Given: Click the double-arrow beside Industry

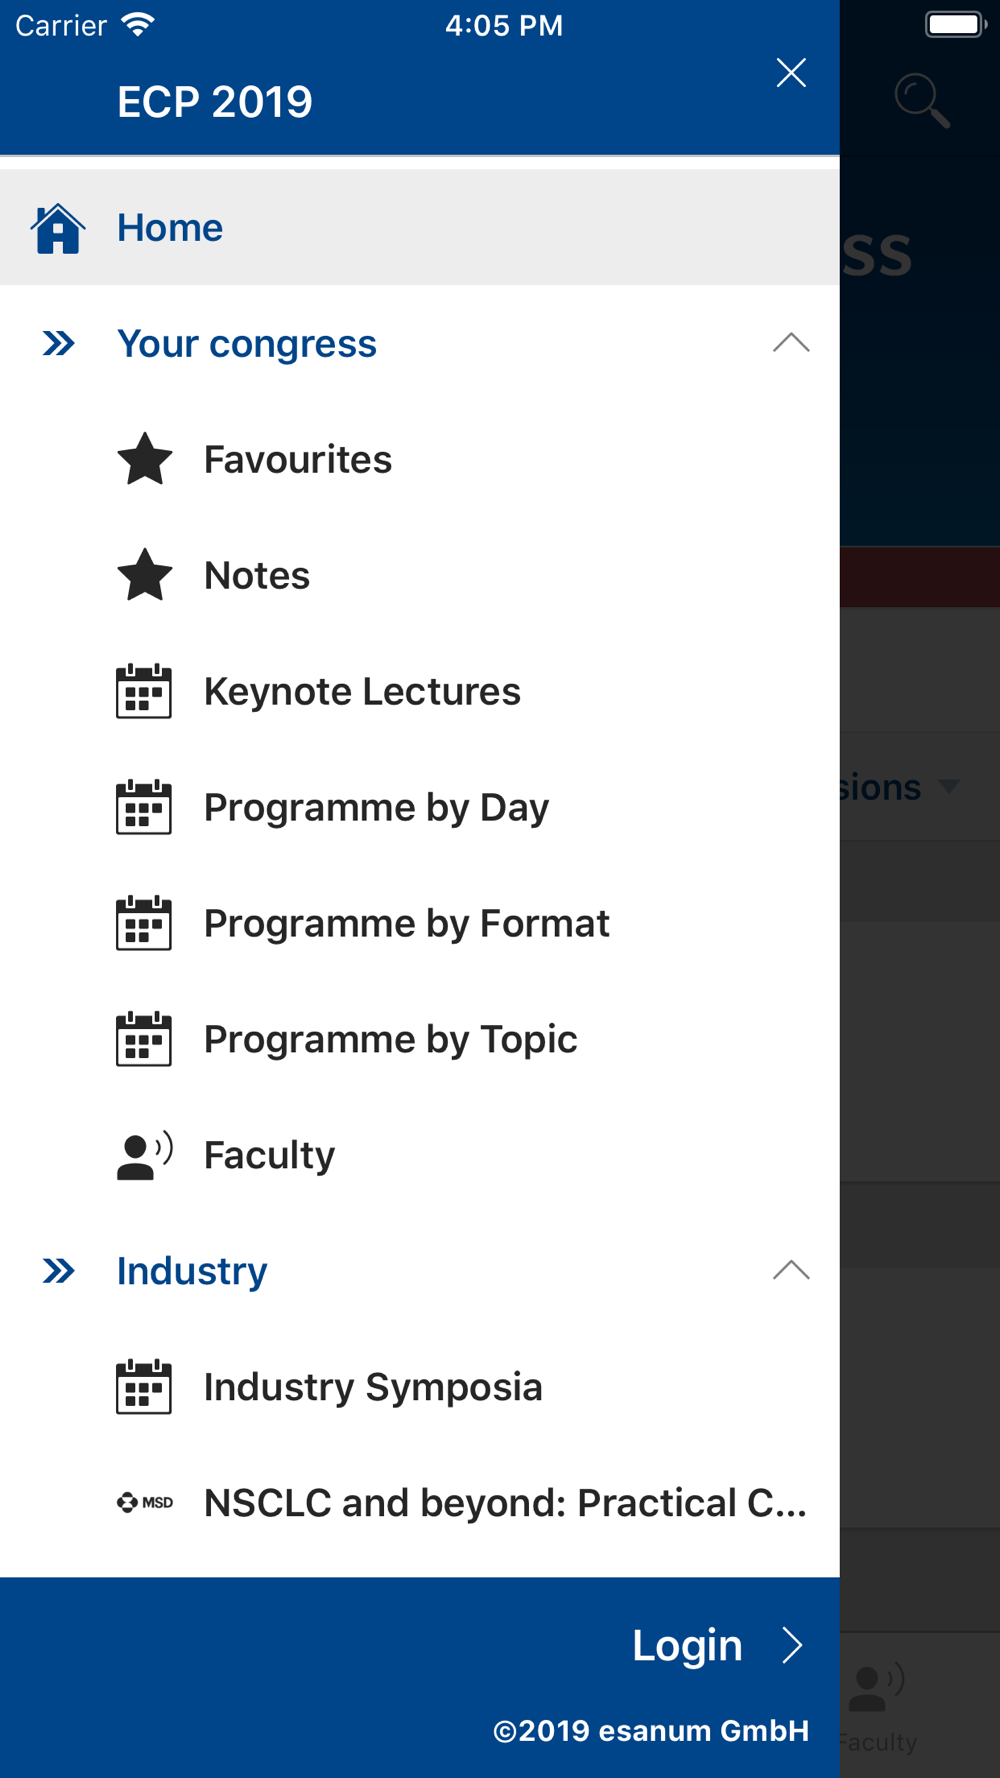Looking at the screenshot, I should tap(59, 1271).
